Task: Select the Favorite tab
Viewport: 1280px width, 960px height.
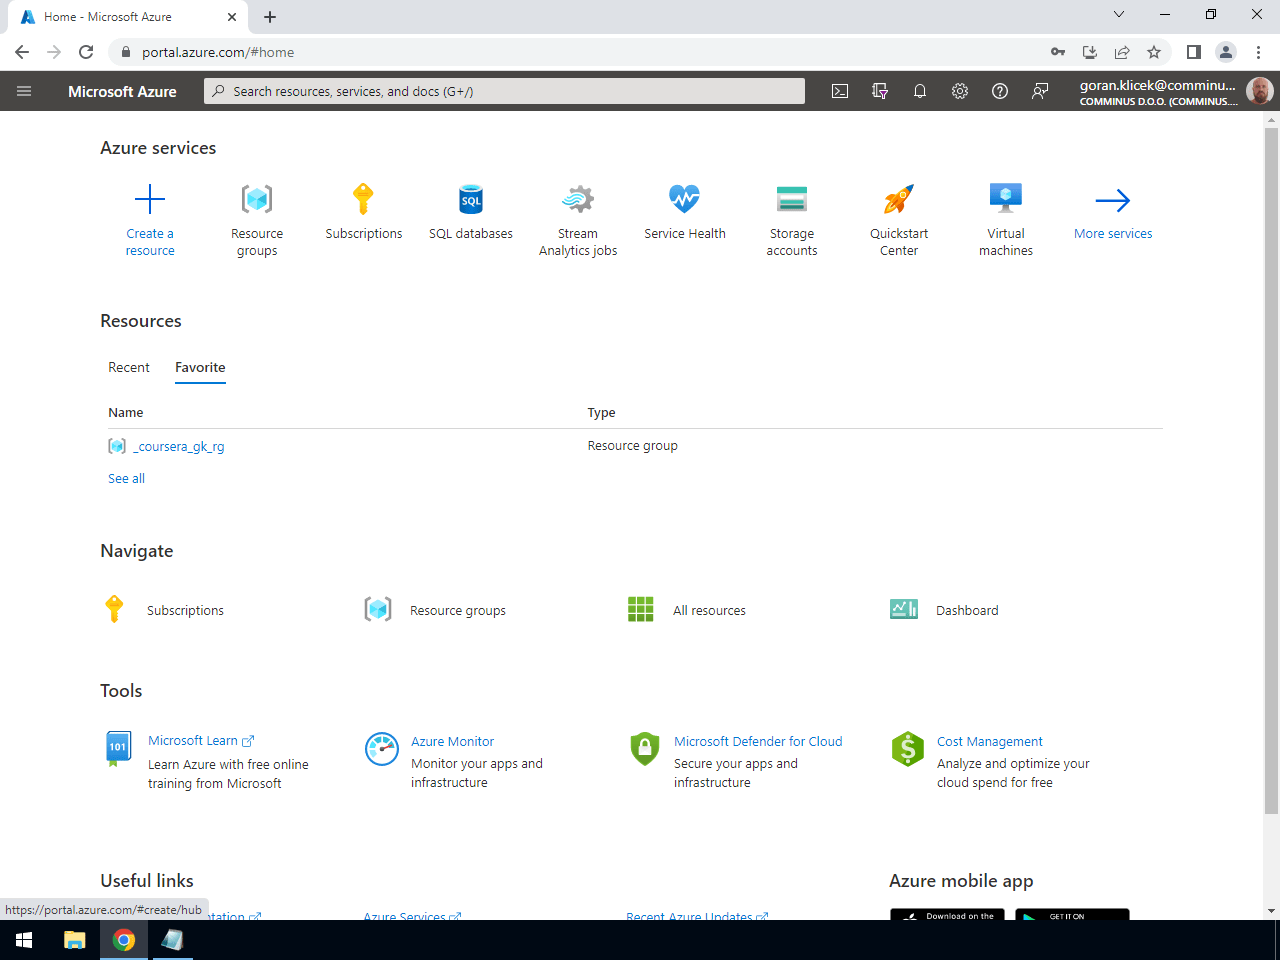Action: pos(199,367)
